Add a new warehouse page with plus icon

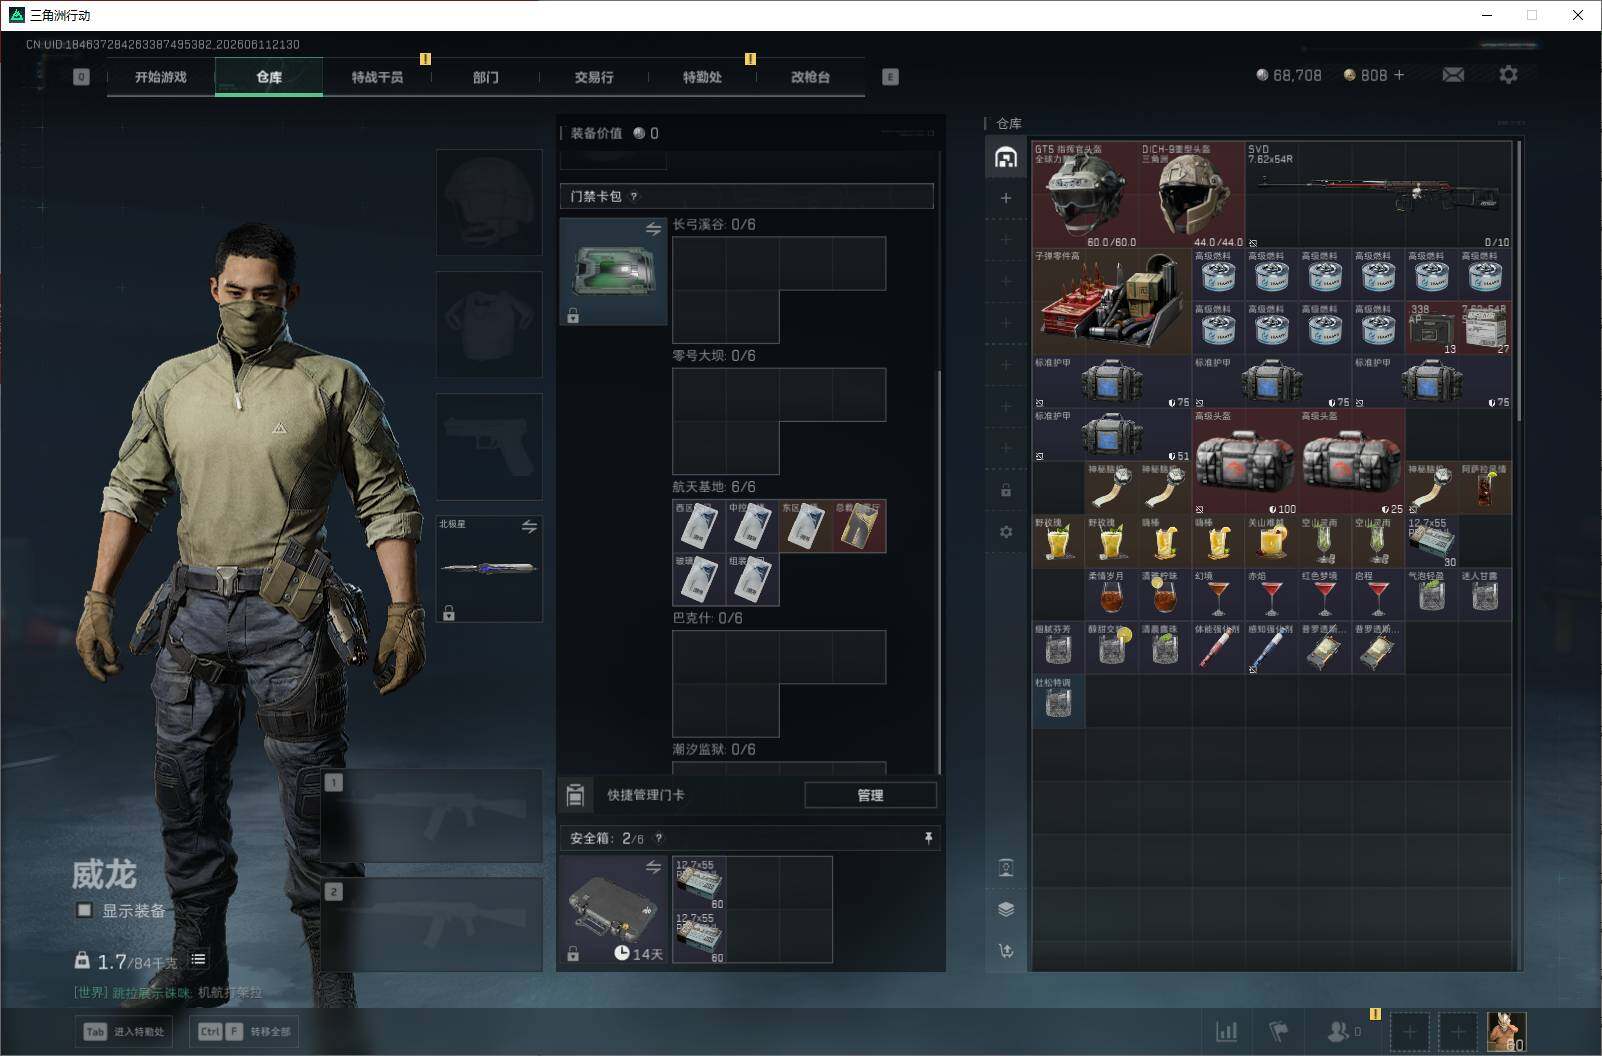[x=1006, y=198]
